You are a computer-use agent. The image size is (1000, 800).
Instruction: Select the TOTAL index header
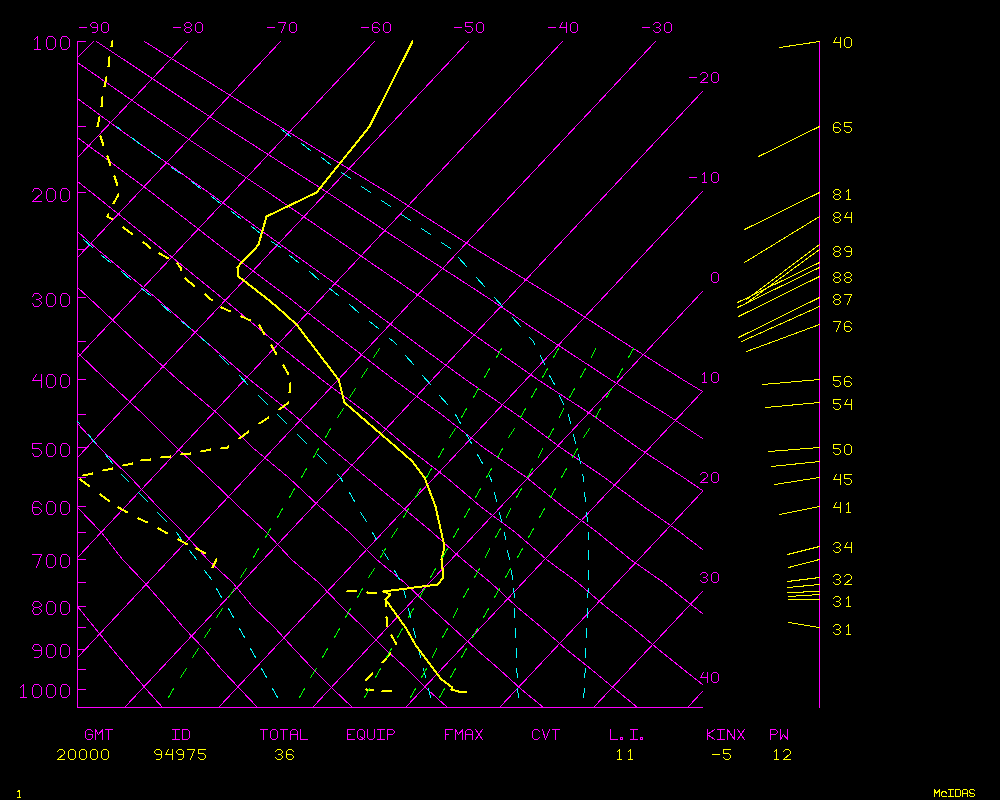pyautogui.click(x=284, y=735)
